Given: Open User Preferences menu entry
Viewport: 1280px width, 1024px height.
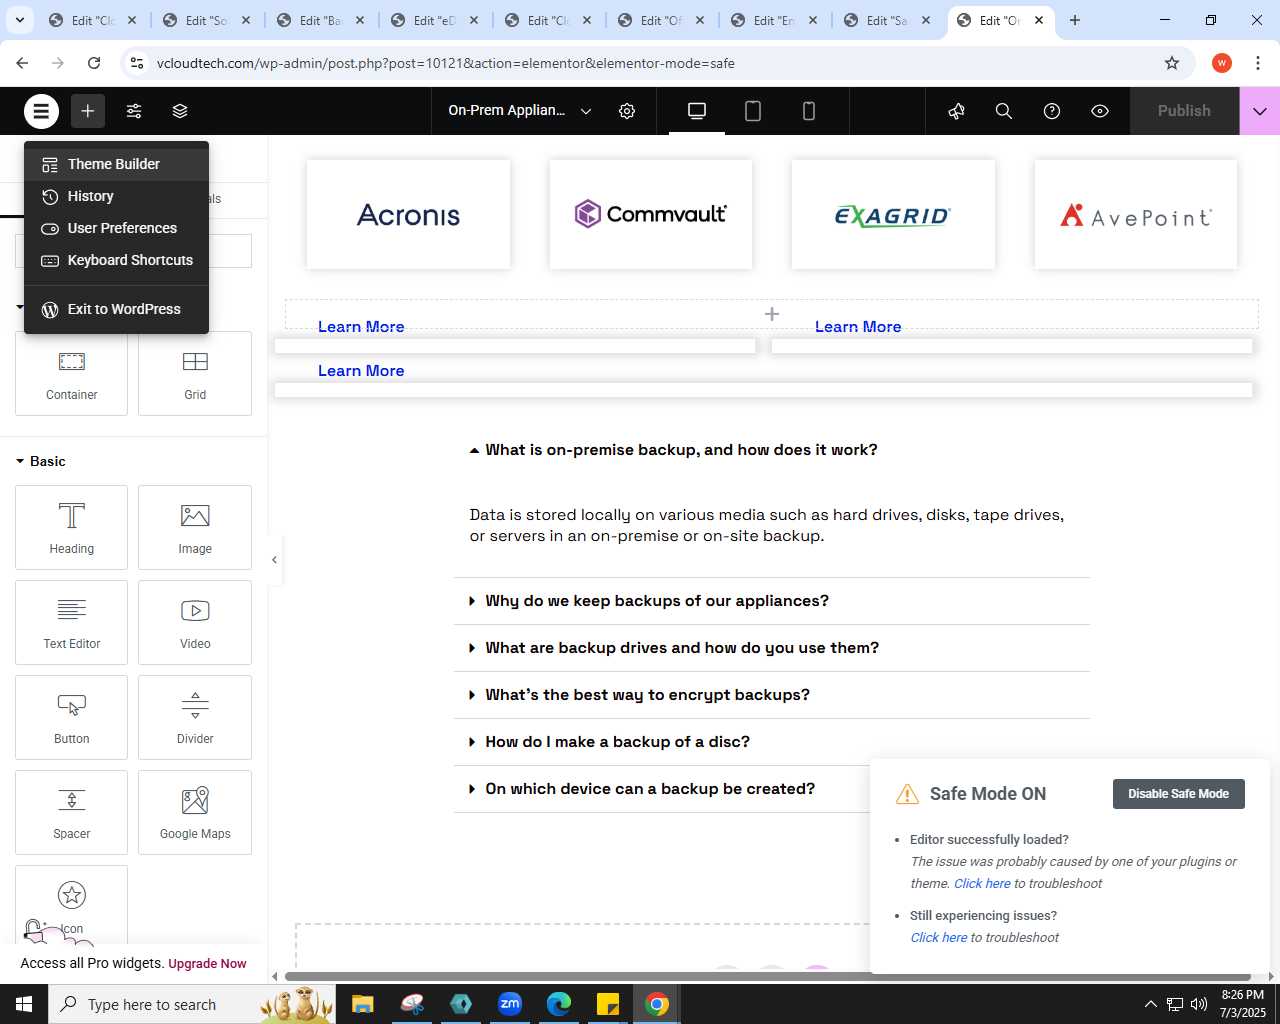Looking at the screenshot, I should [x=116, y=228].
